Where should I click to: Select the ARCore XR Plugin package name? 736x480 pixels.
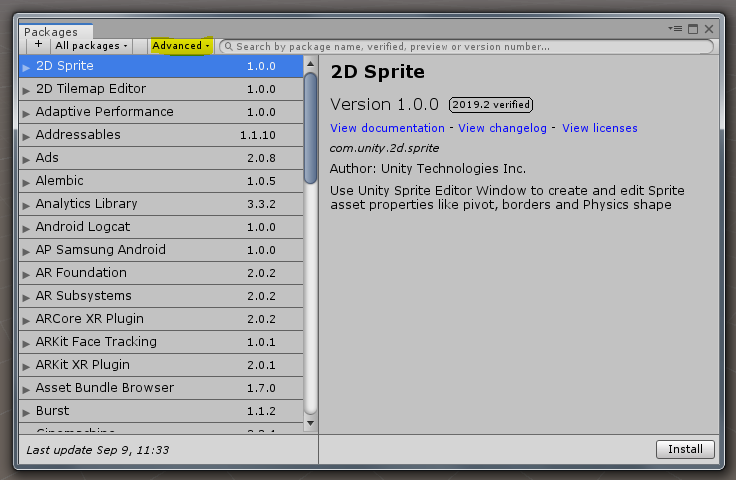point(90,319)
